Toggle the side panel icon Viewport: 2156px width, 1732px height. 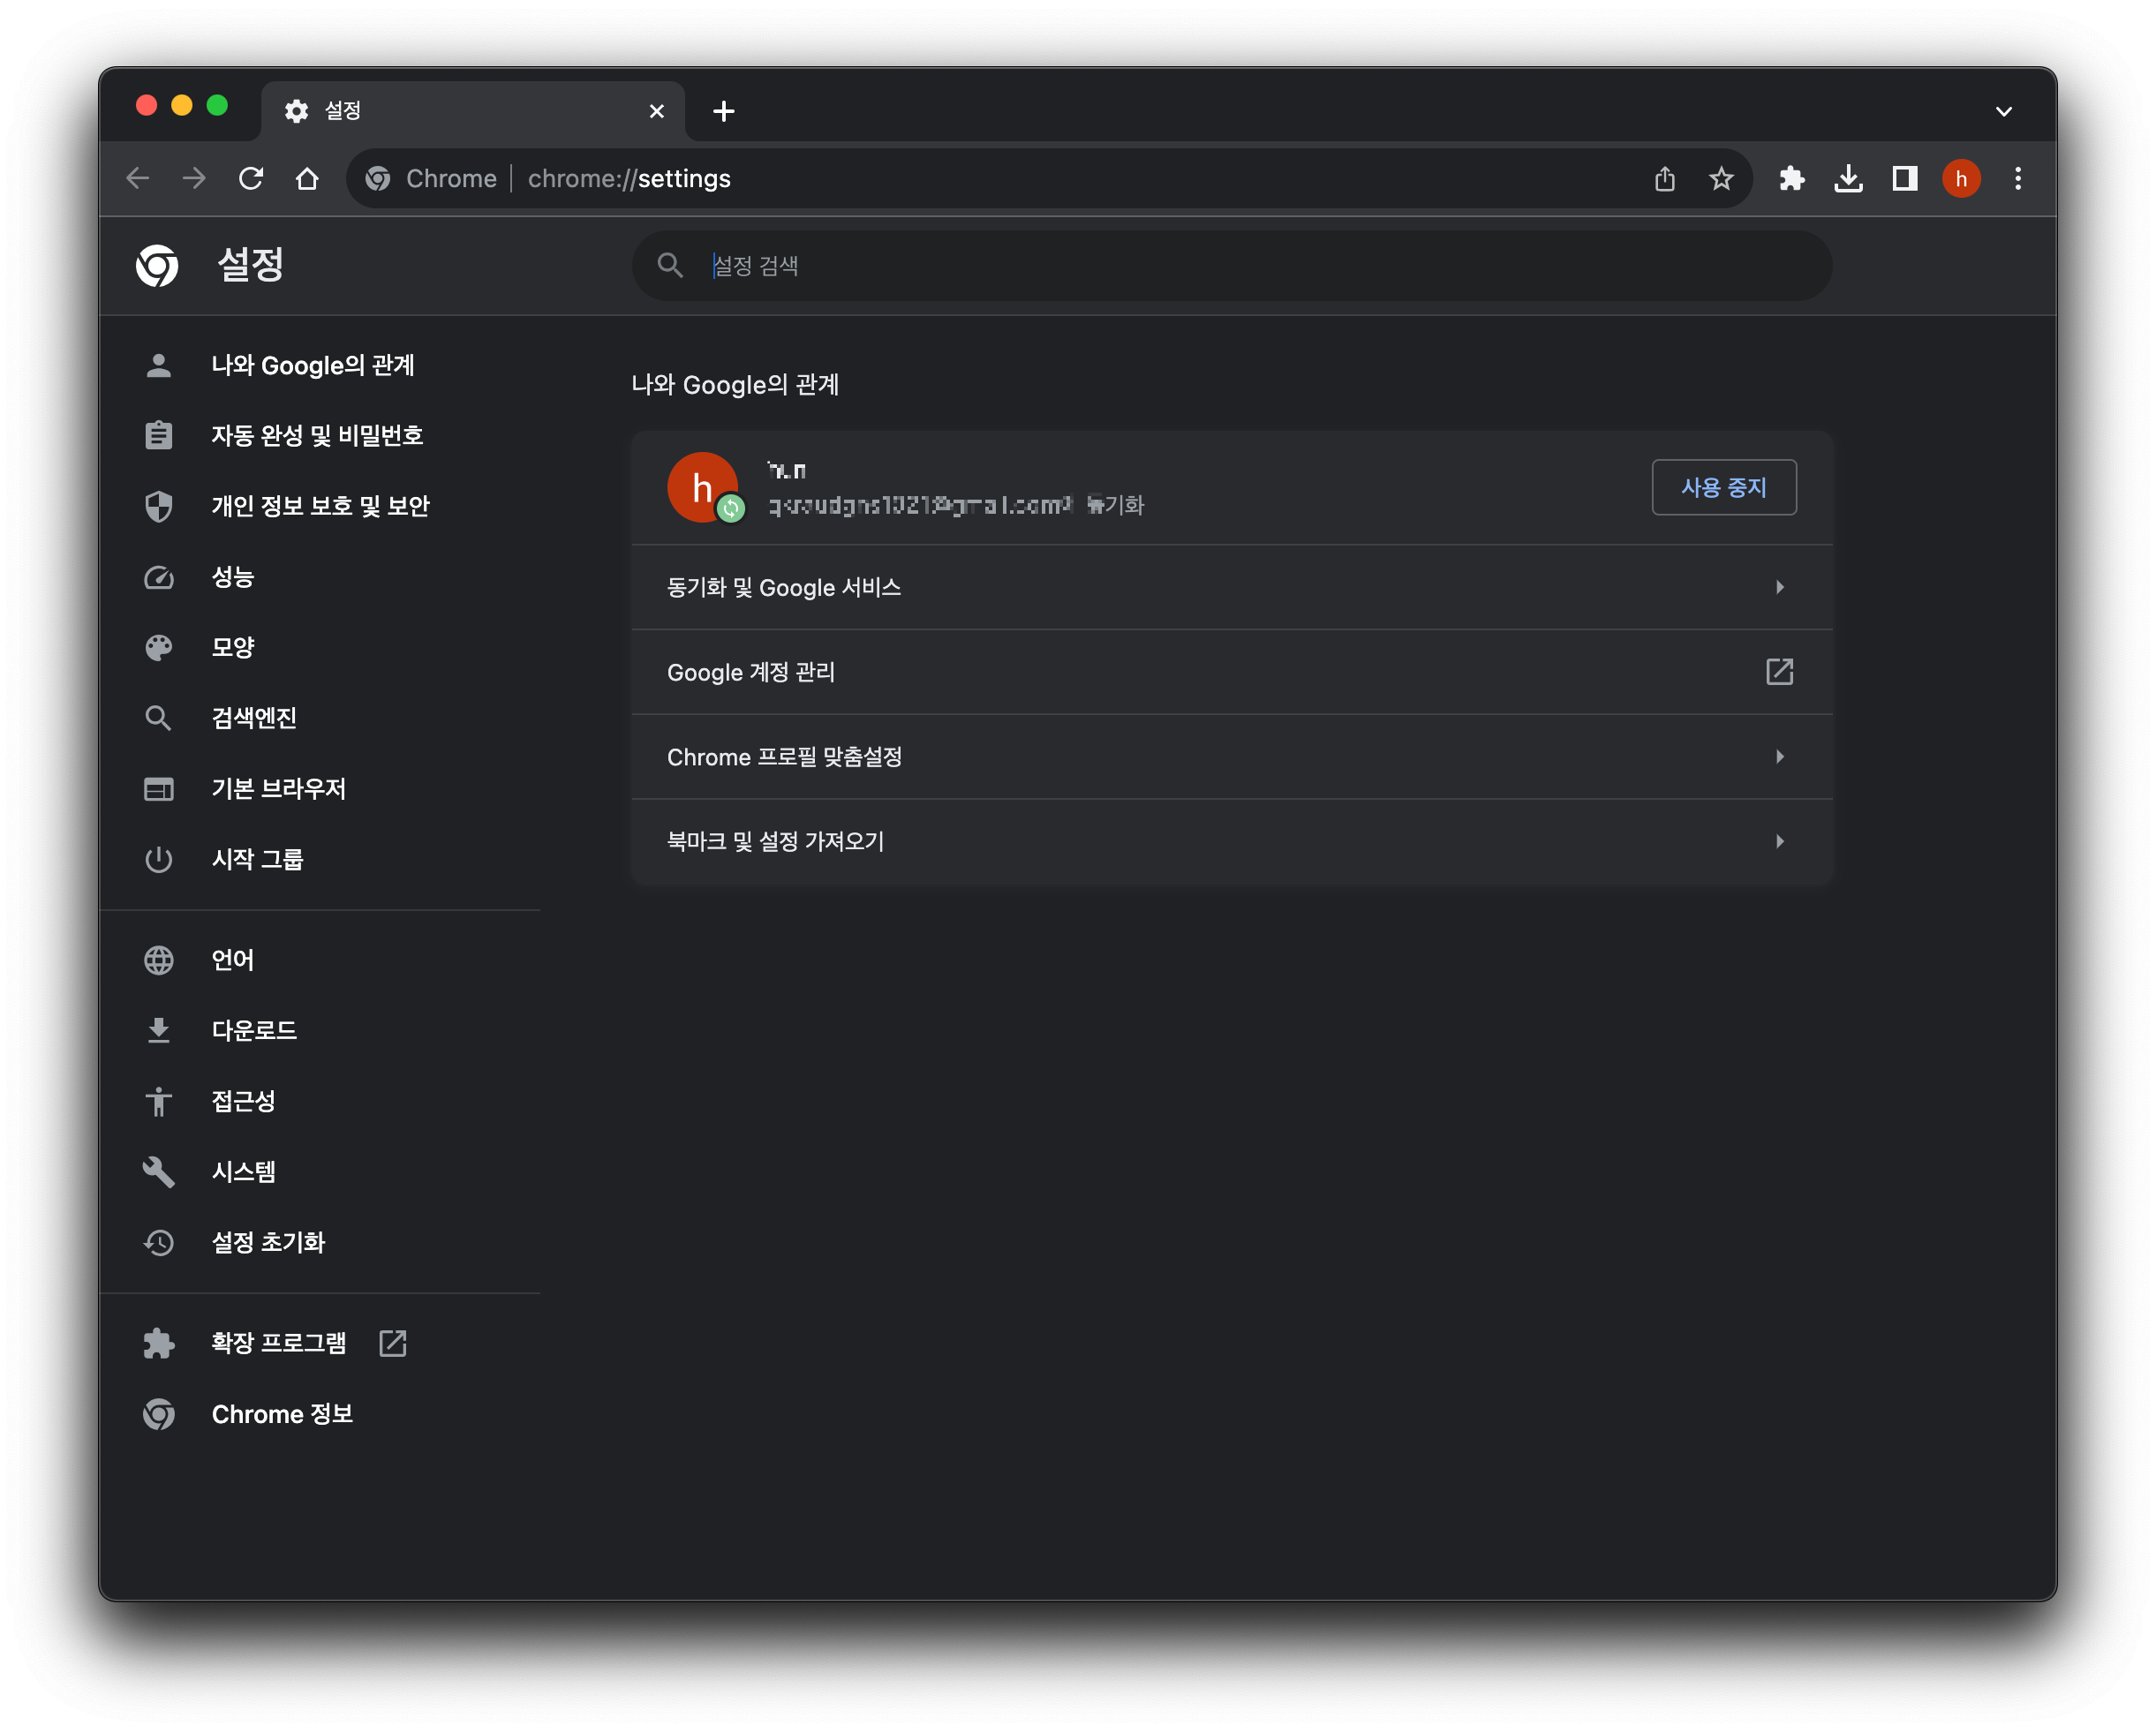(1904, 179)
